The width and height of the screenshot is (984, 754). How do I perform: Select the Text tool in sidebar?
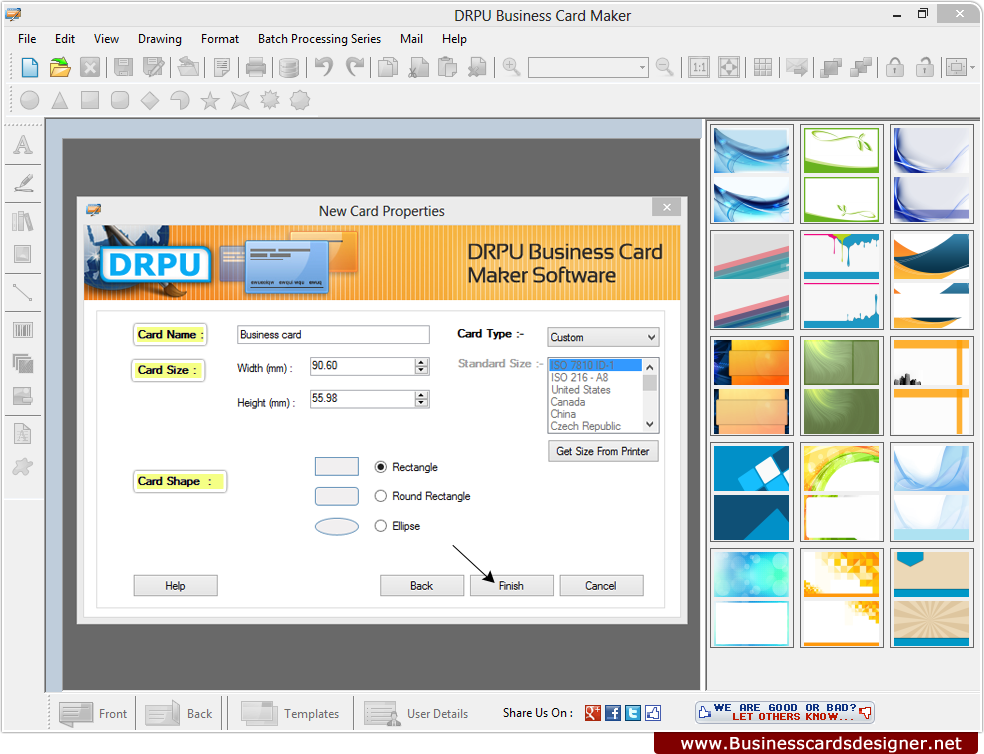point(23,145)
